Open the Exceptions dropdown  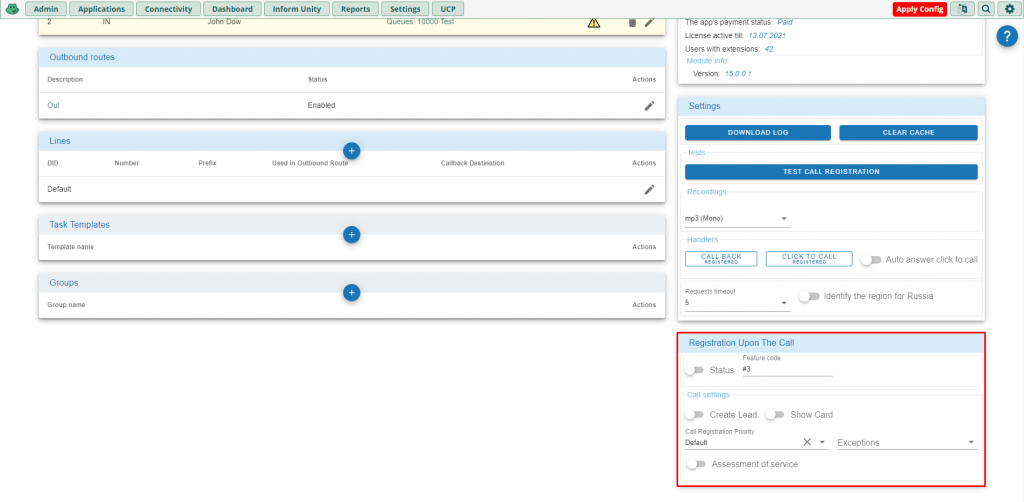tap(907, 443)
